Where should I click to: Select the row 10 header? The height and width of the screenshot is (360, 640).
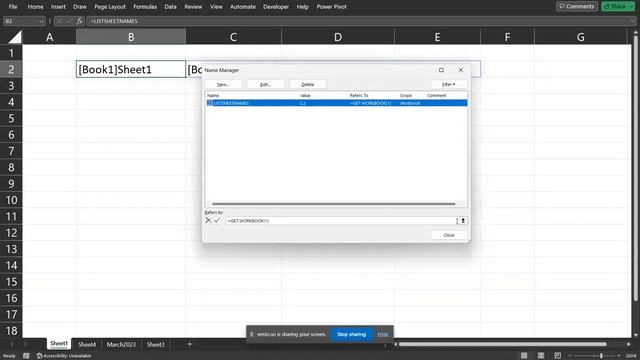(11, 200)
